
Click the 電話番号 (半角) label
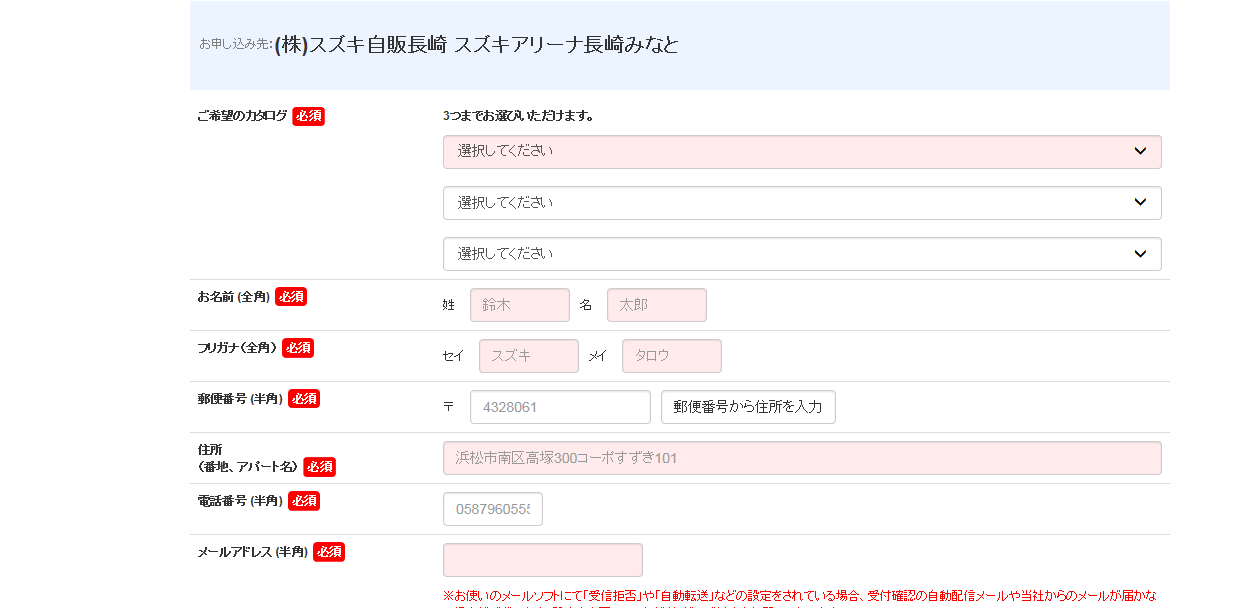pyautogui.click(x=240, y=500)
